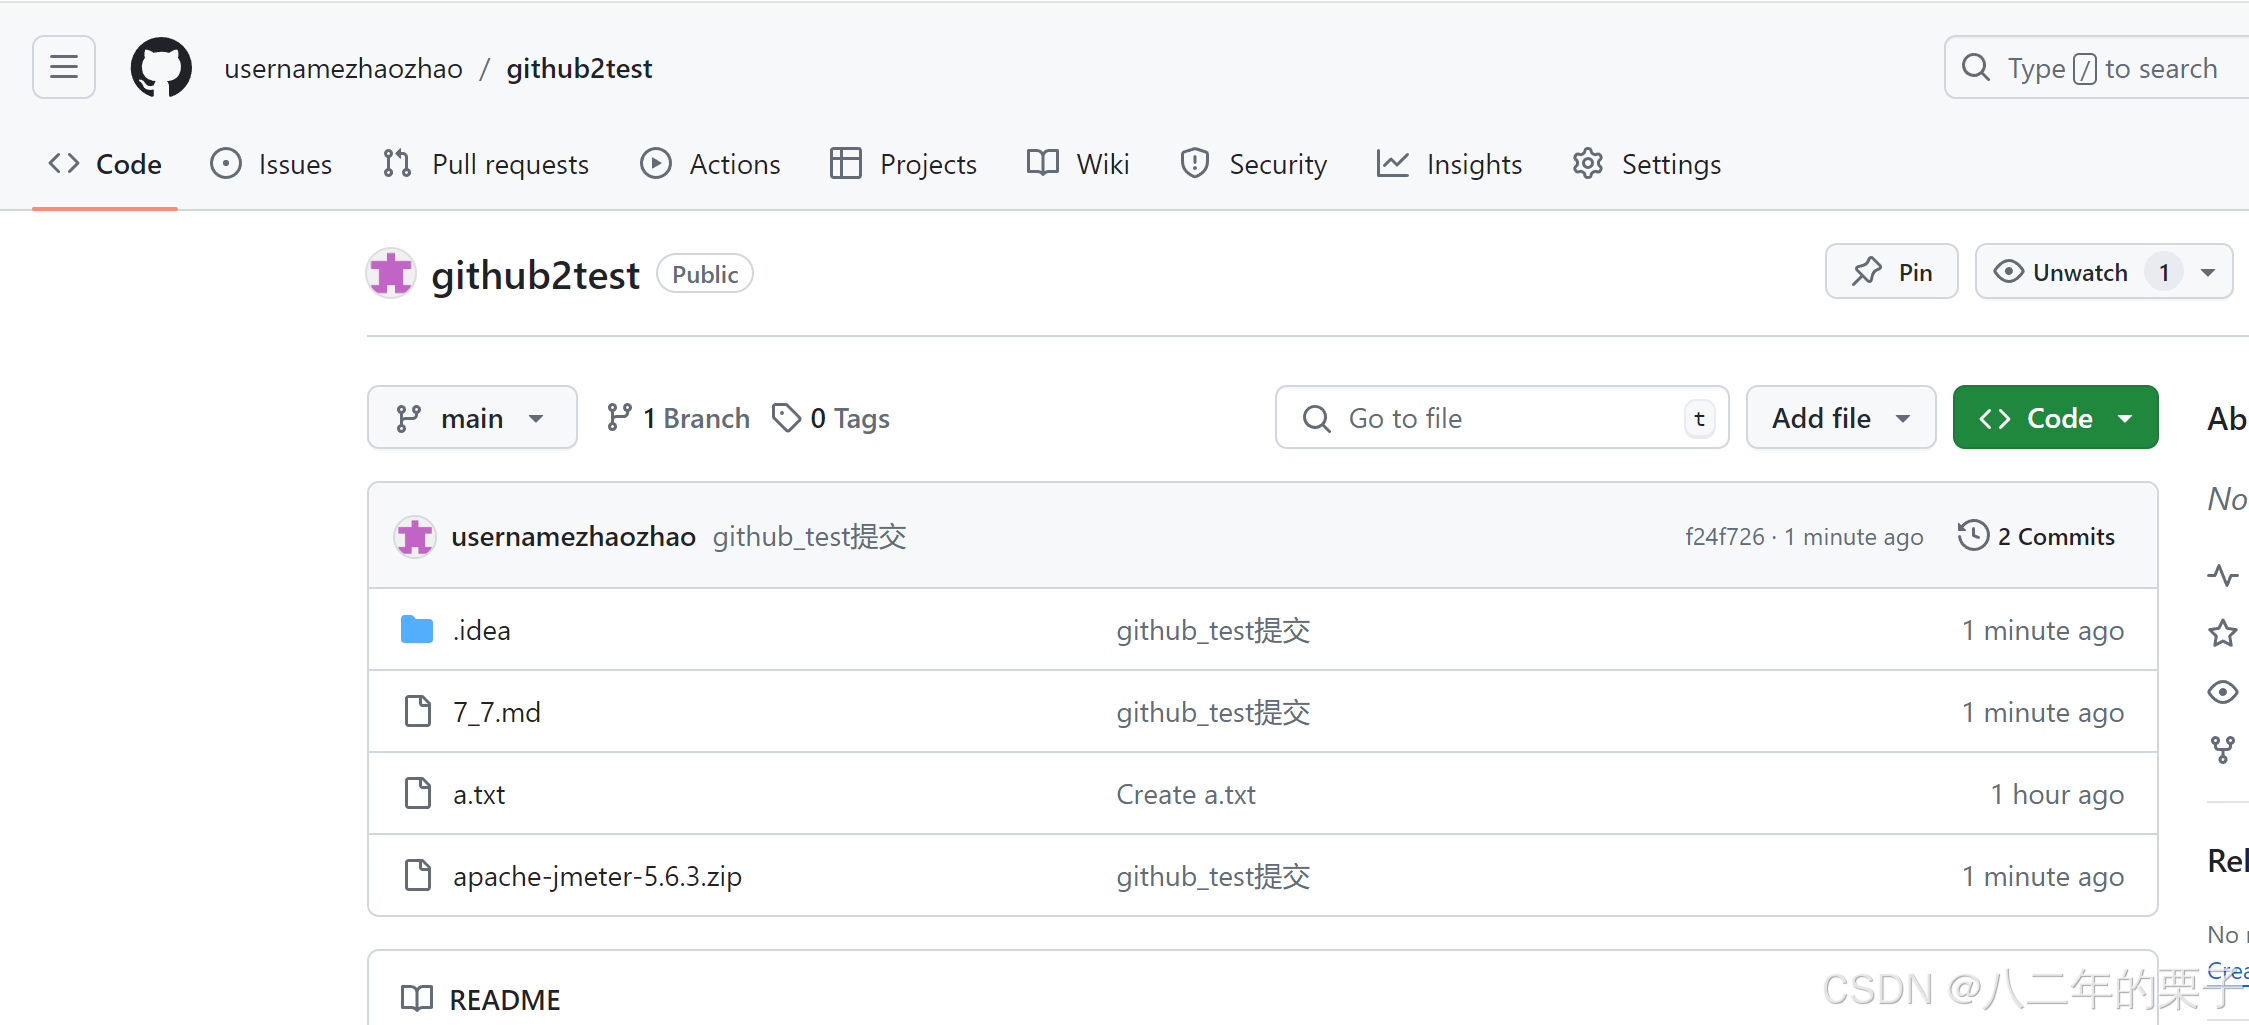Open the green Code clone dropdown

pyautogui.click(x=2055, y=418)
